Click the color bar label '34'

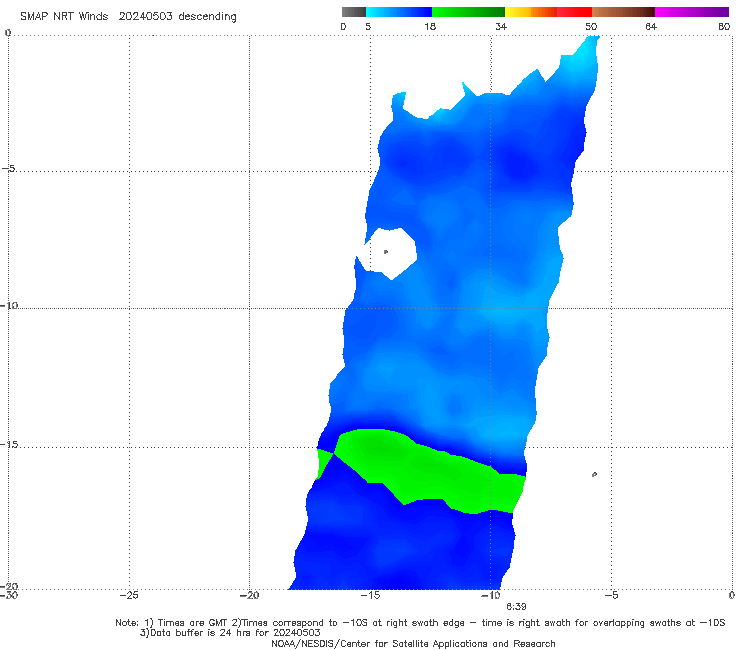[501, 26]
